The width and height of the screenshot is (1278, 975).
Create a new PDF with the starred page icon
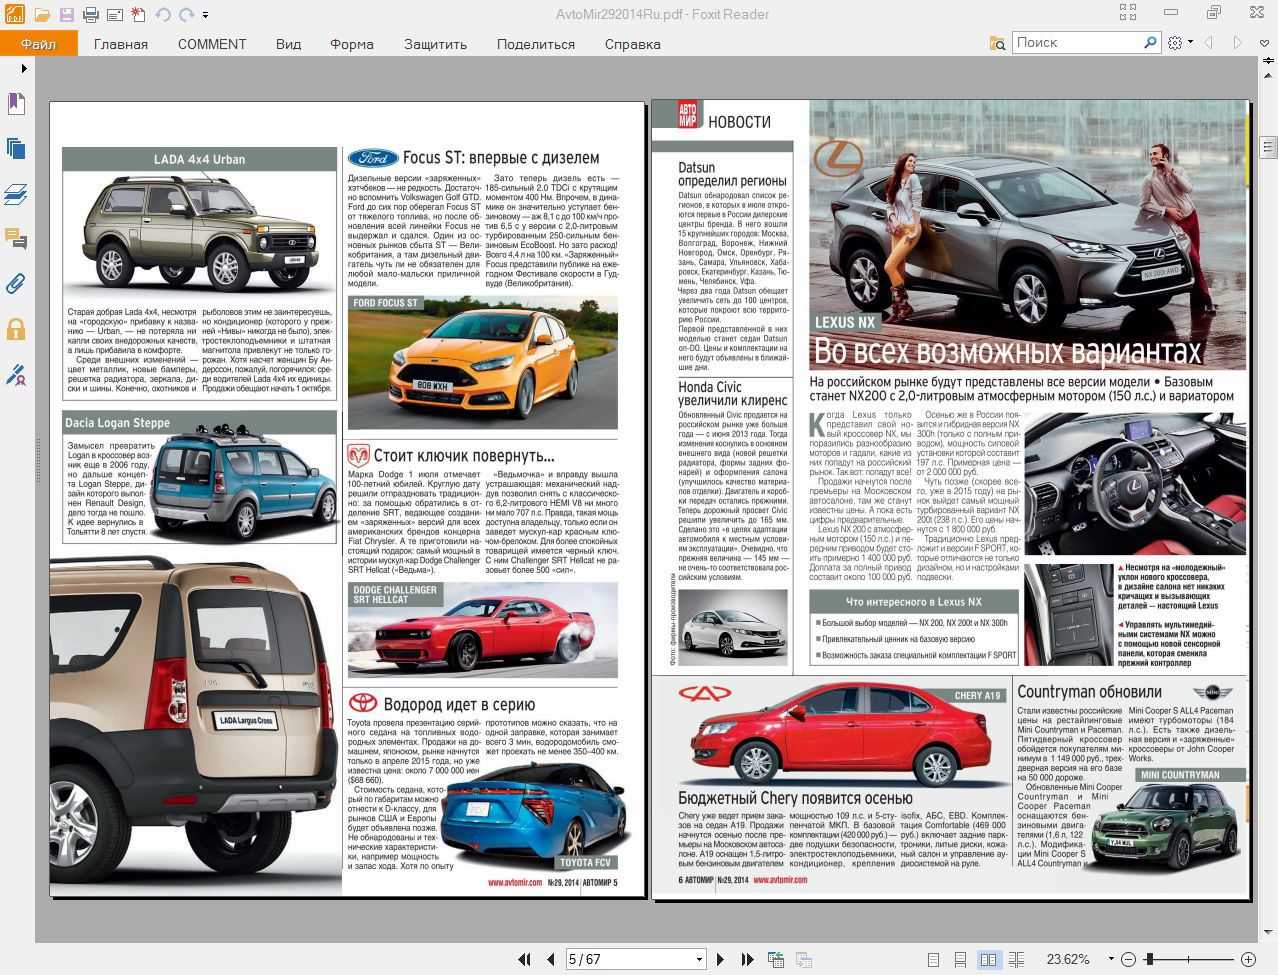click(138, 14)
